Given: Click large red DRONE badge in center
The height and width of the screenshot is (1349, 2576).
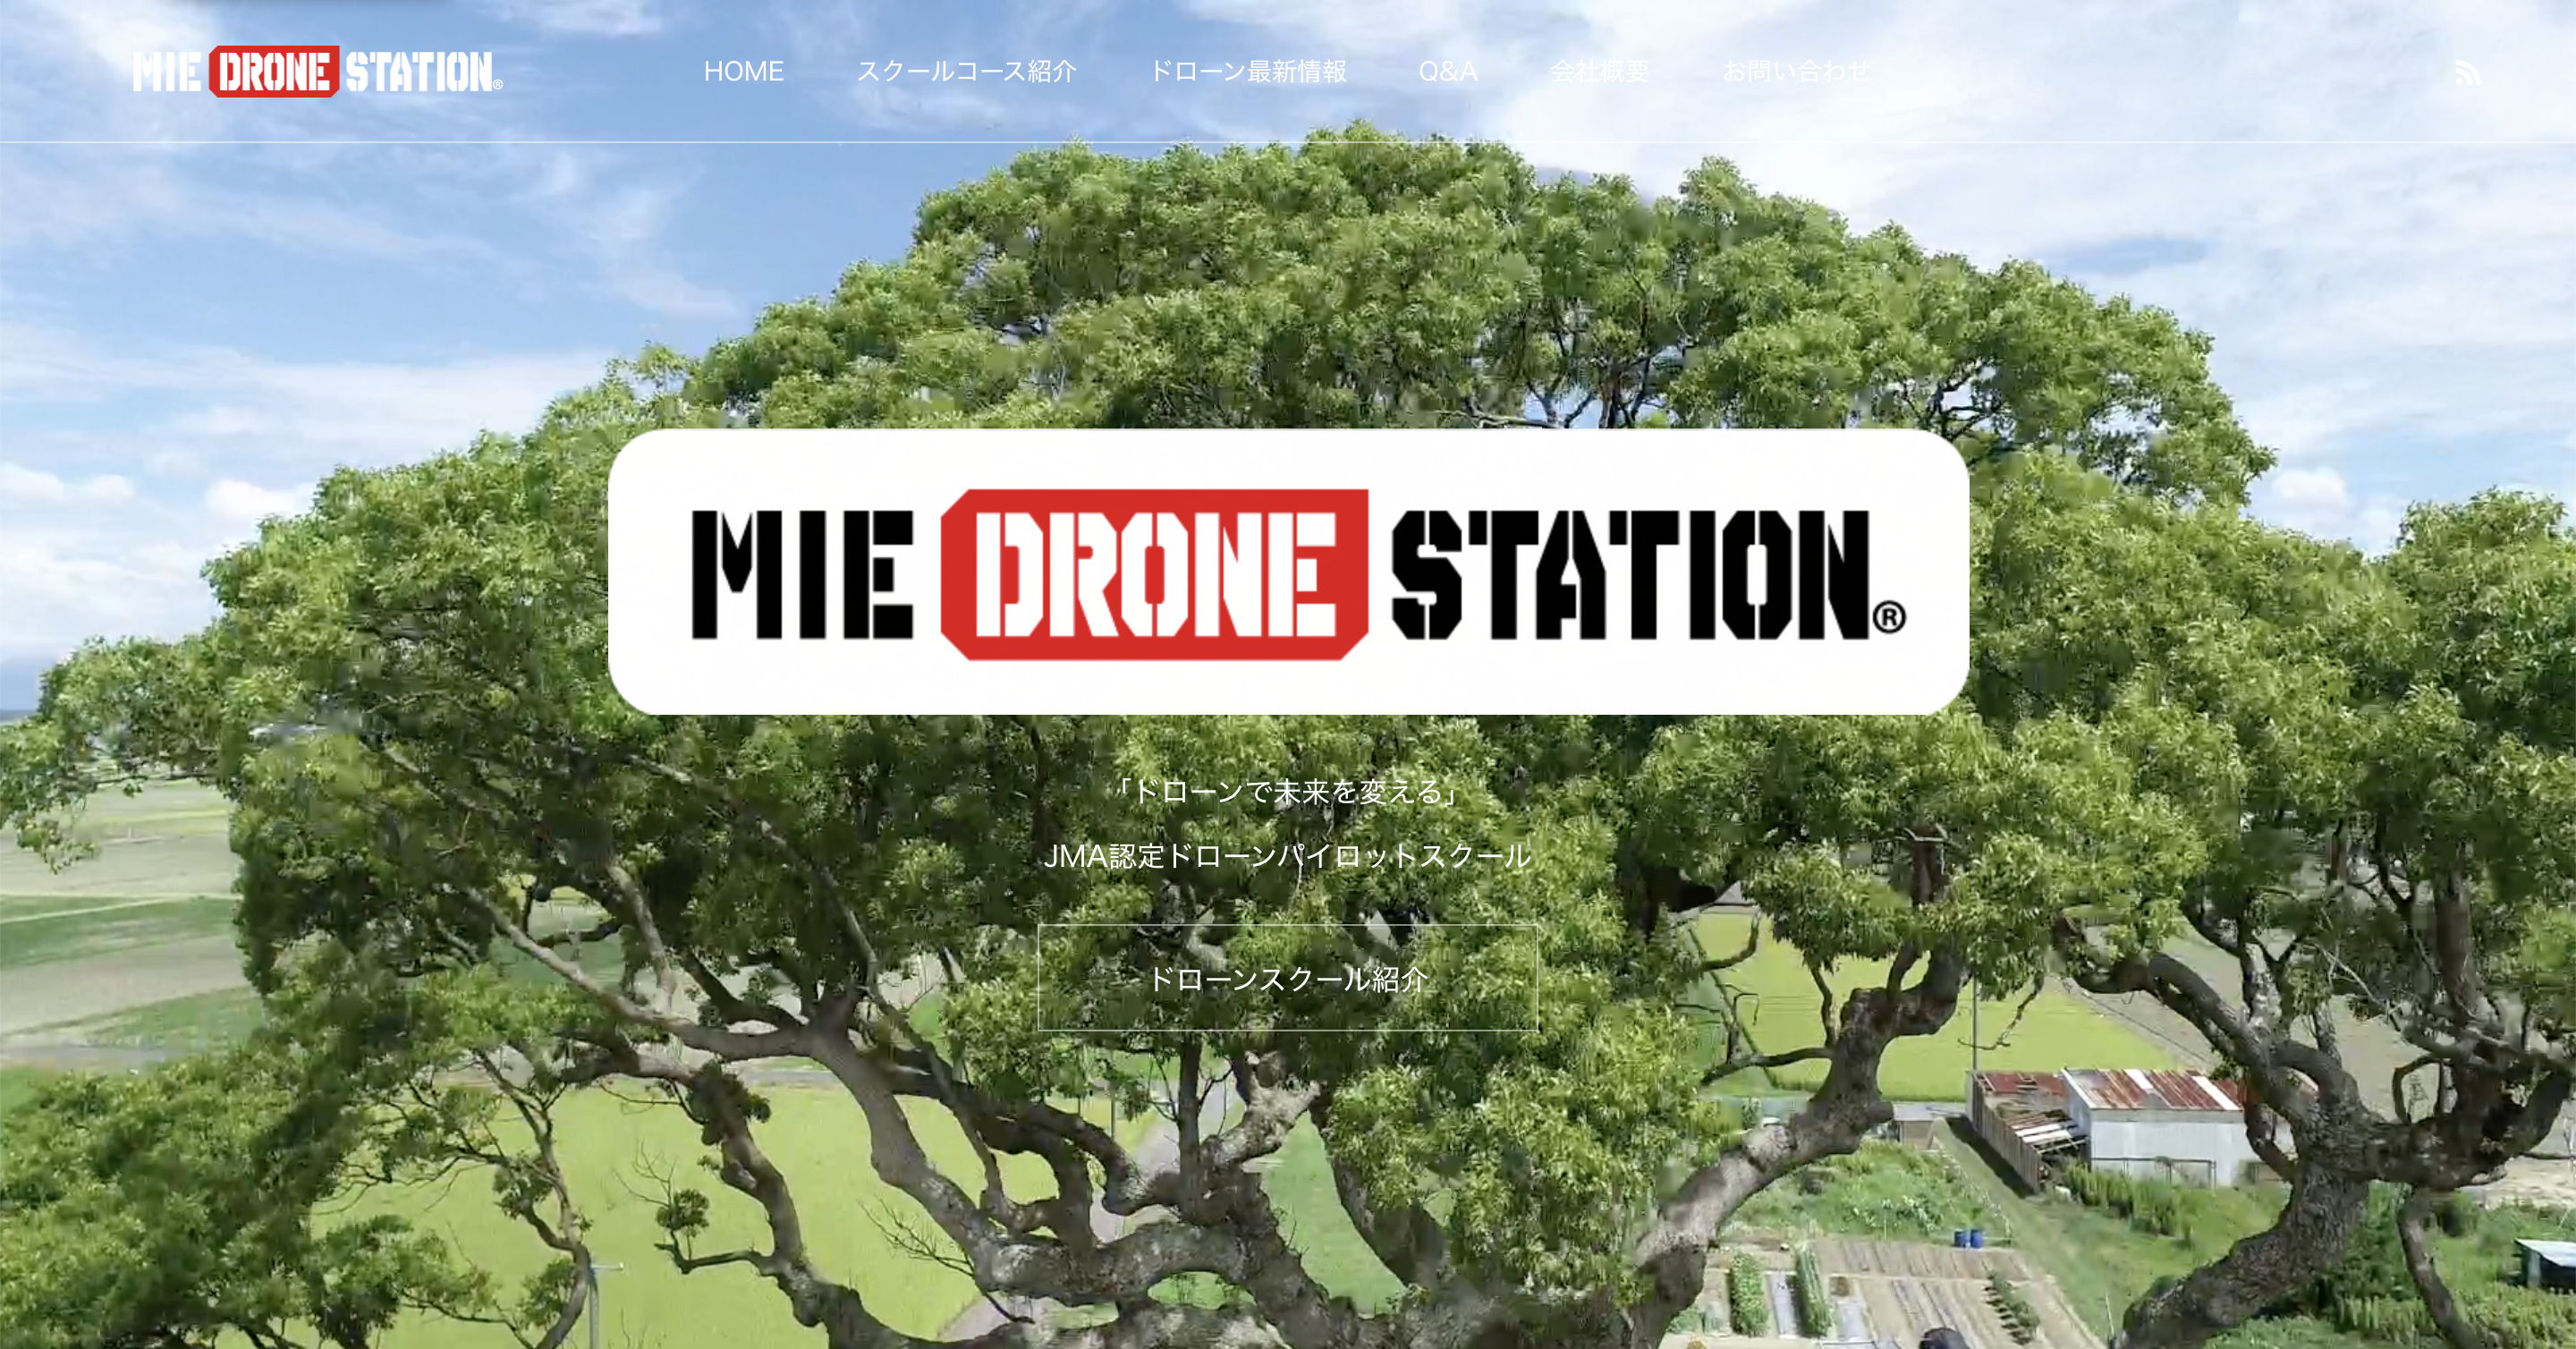Looking at the screenshot, I should pyautogui.click(x=1154, y=574).
